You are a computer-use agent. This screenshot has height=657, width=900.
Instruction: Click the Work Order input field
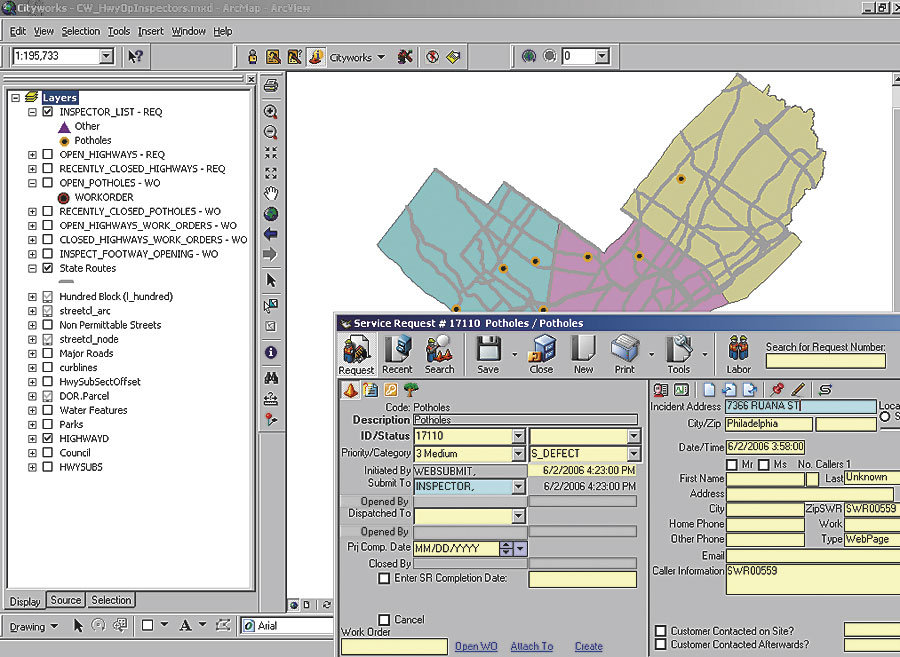click(x=394, y=646)
